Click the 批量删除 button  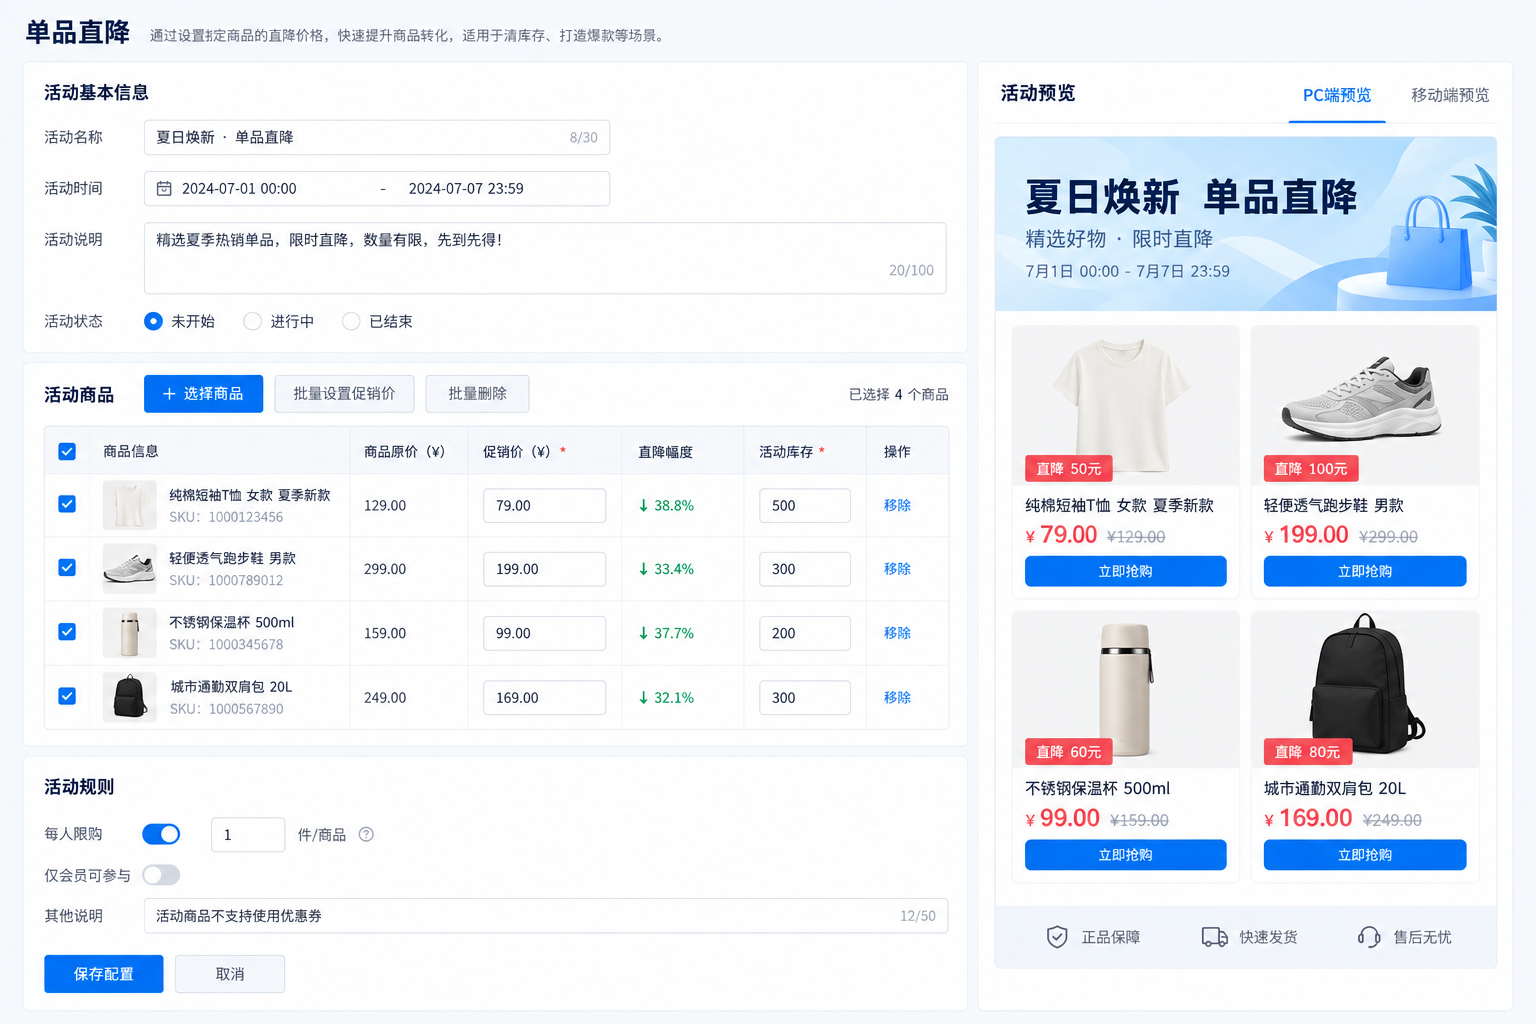pyautogui.click(x=477, y=394)
